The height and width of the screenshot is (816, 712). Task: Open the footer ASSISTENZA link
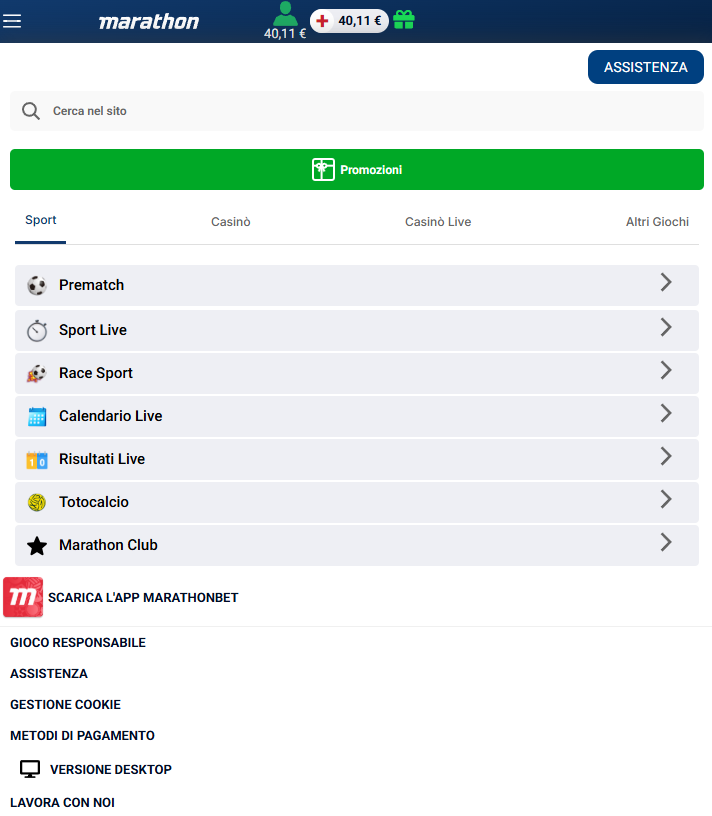[x=49, y=673]
